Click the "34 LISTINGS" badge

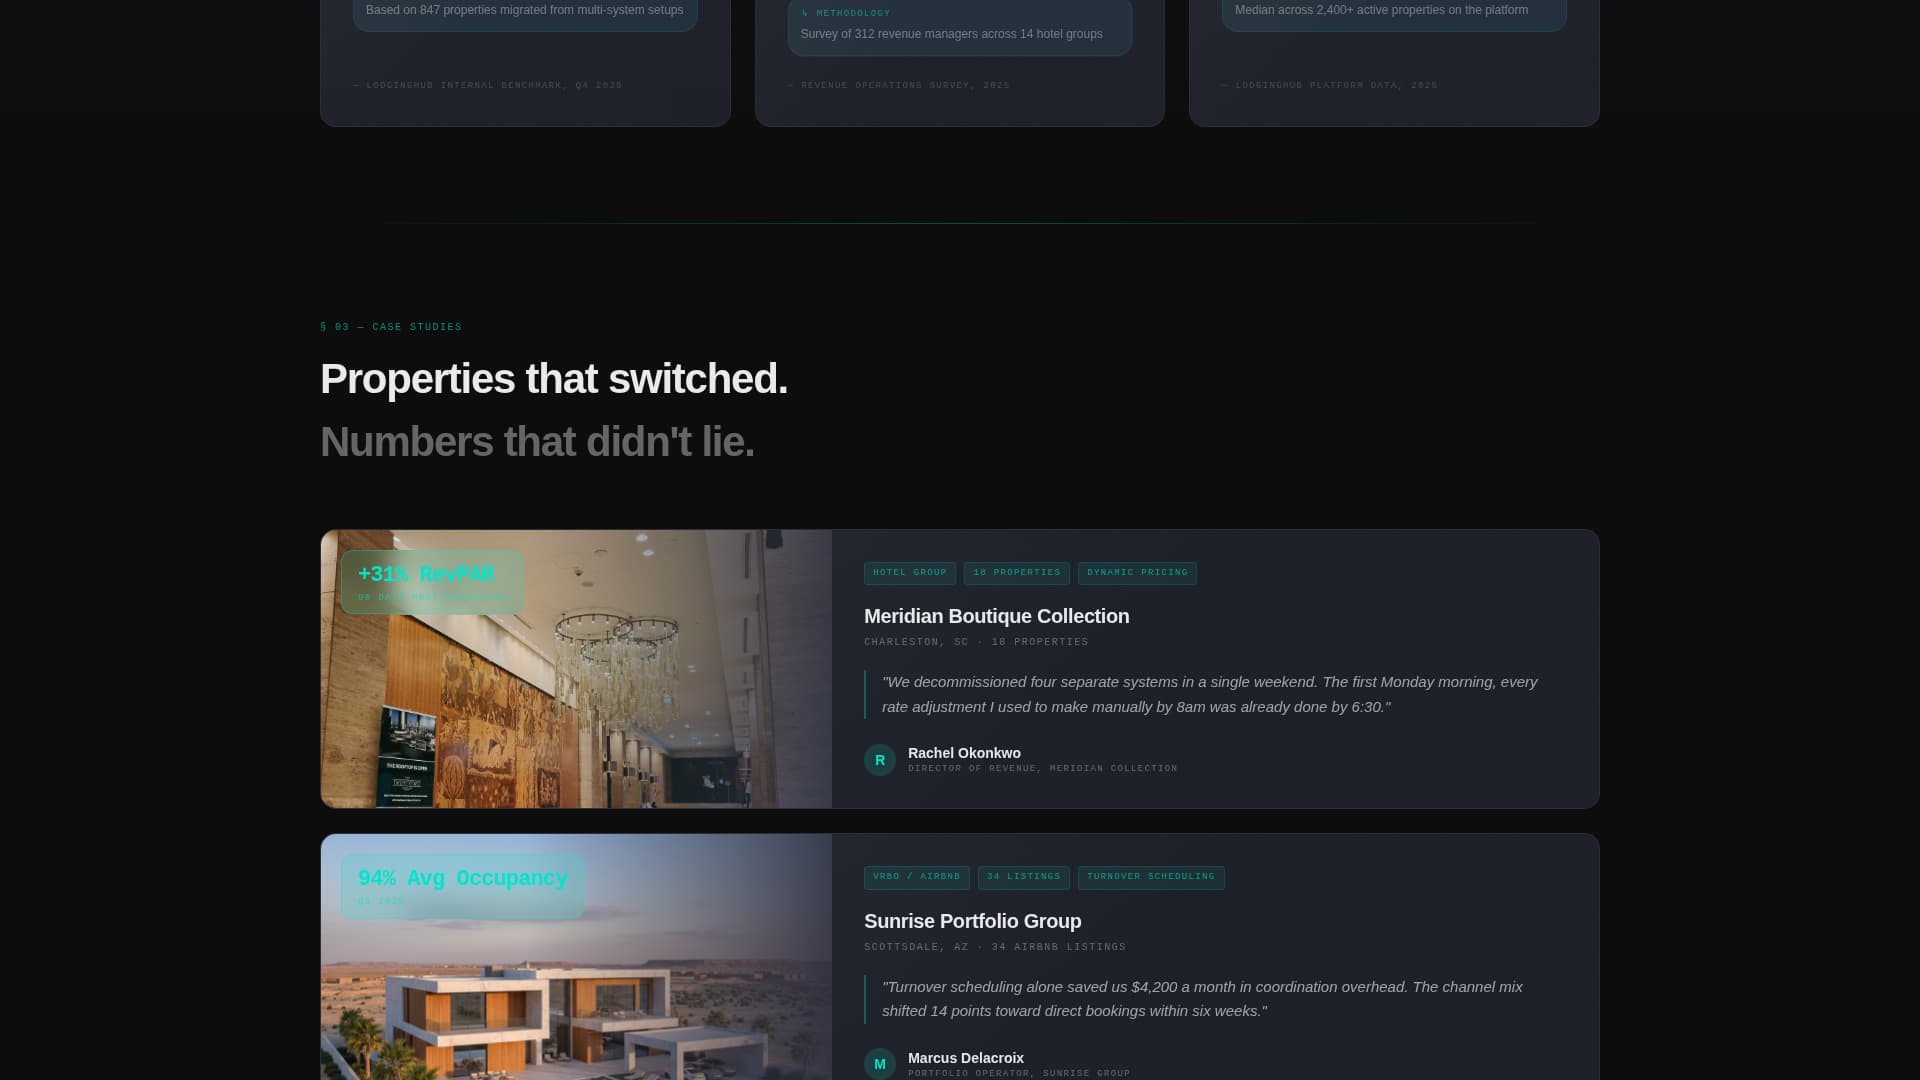click(x=1023, y=877)
